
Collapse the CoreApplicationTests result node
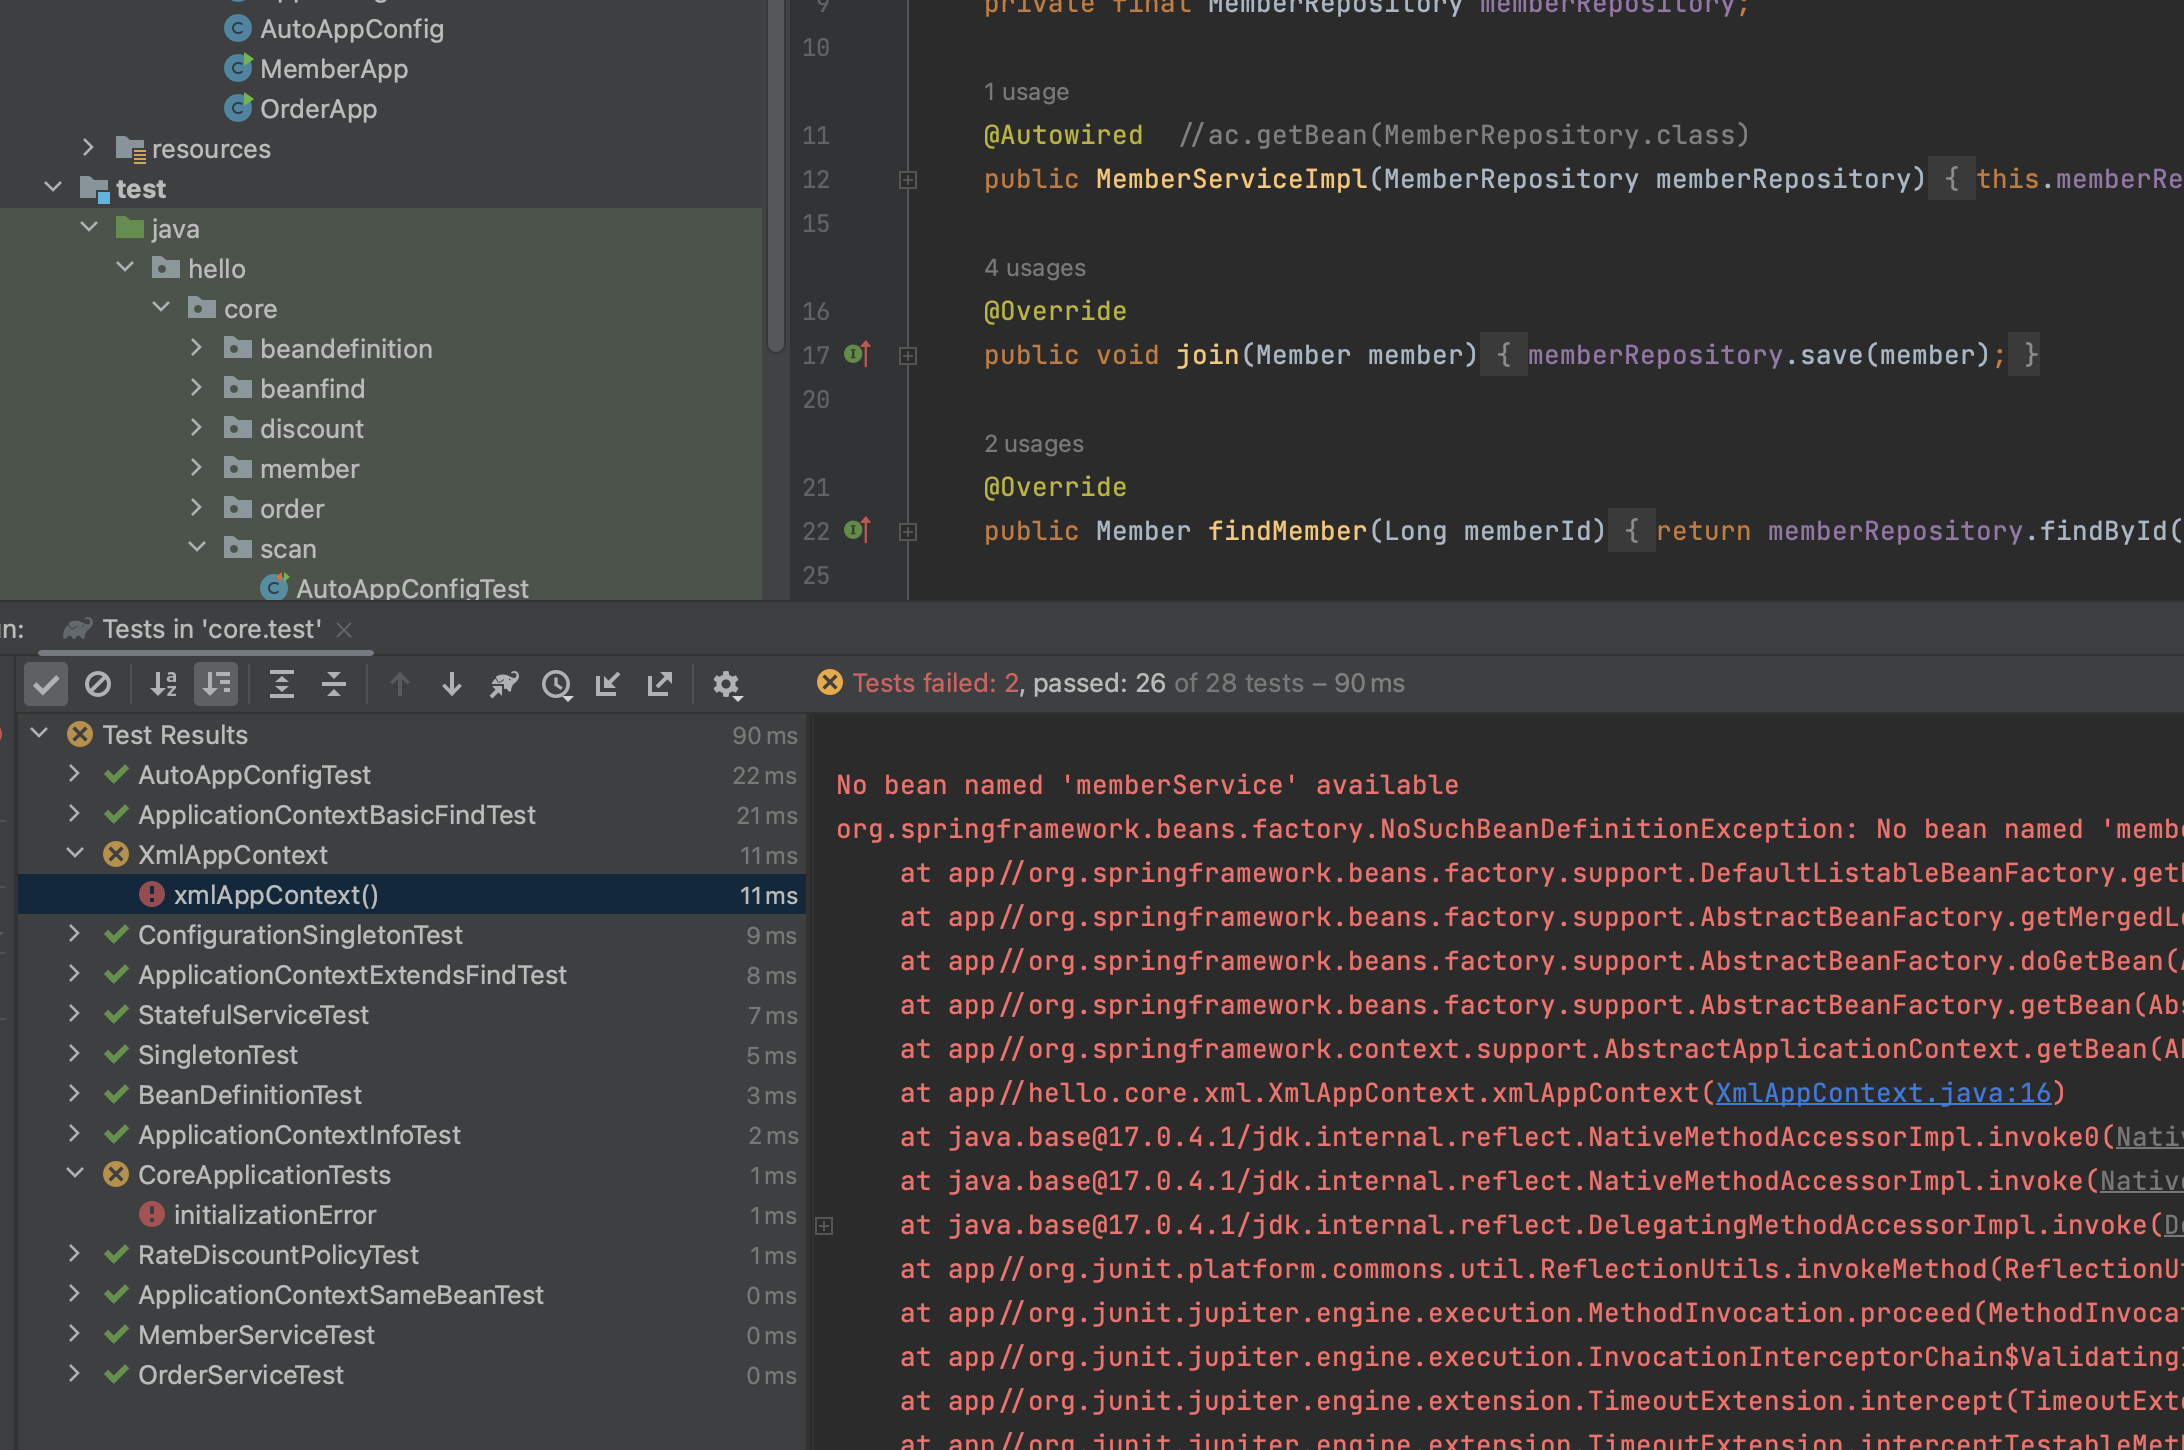pyautogui.click(x=74, y=1173)
